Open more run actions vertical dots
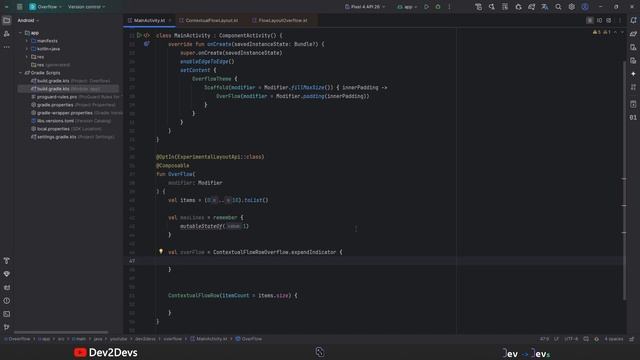The width and height of the screenshot is (640, 360). [449, 7]
